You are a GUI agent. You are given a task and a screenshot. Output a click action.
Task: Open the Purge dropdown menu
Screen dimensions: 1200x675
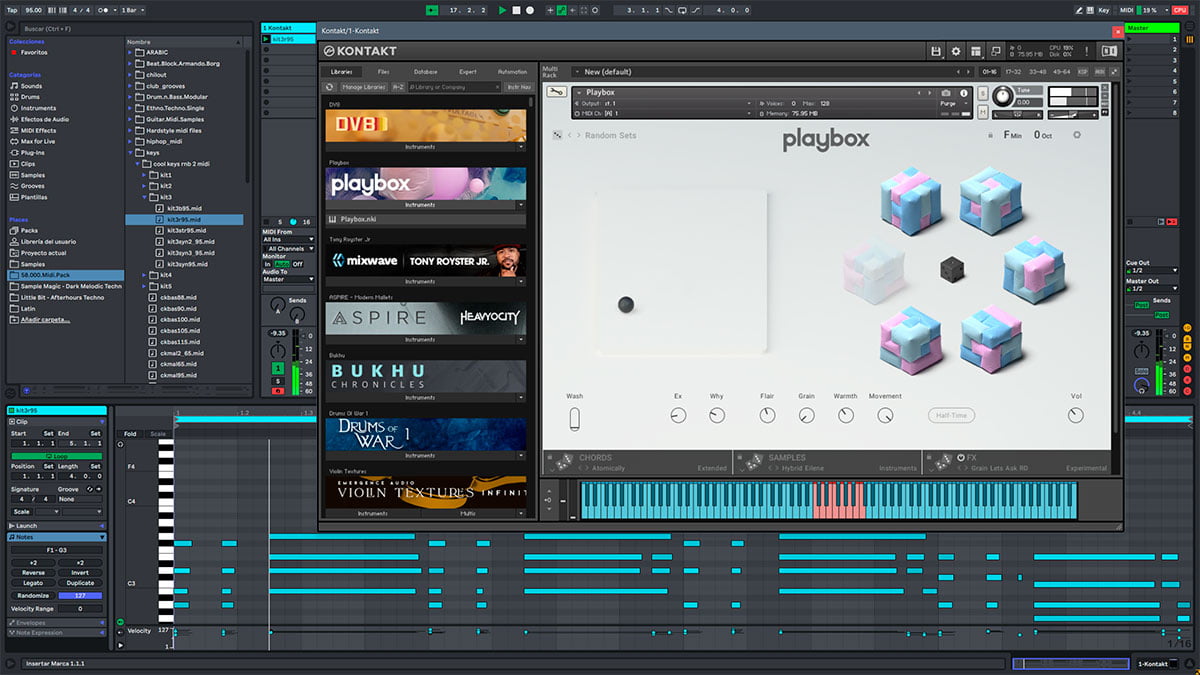tap(952, 104)
